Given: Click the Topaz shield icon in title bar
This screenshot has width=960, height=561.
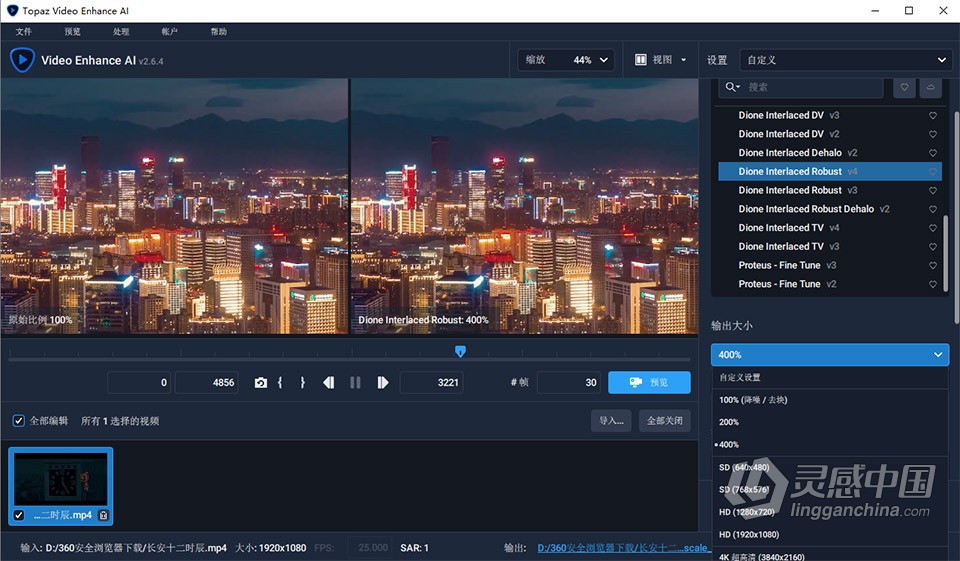Looking at the screenshot, I should (12, 10).
